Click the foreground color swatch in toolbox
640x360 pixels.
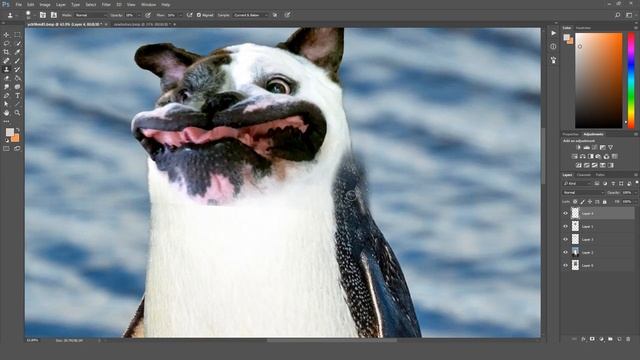pyautogui.click(x=9, y=132)
